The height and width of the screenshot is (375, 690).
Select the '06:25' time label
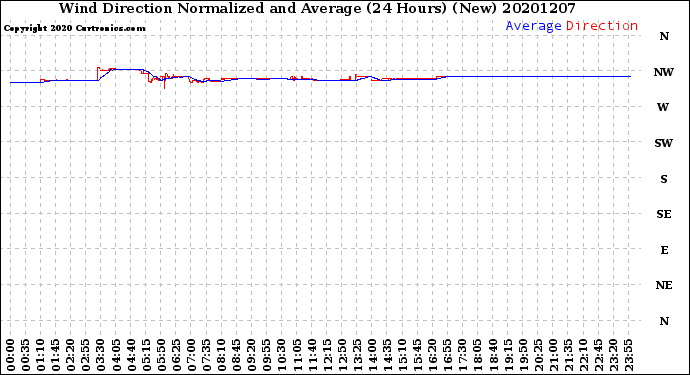click(176, 355)
